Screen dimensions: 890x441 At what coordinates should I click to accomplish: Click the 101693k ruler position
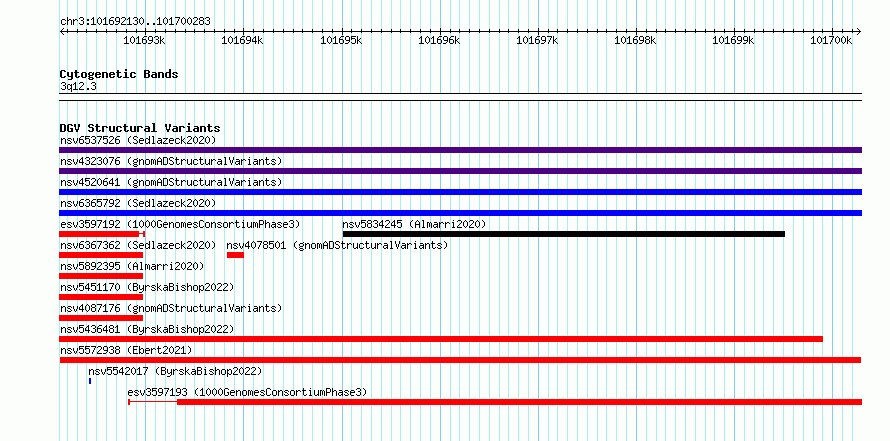pyautogui.click(x=144, y=40)
